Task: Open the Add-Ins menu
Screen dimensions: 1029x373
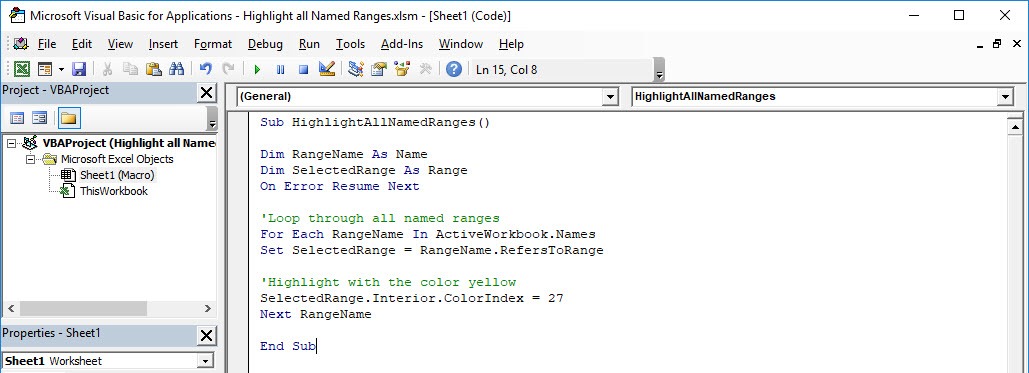Action: click(x=402, y=44)
